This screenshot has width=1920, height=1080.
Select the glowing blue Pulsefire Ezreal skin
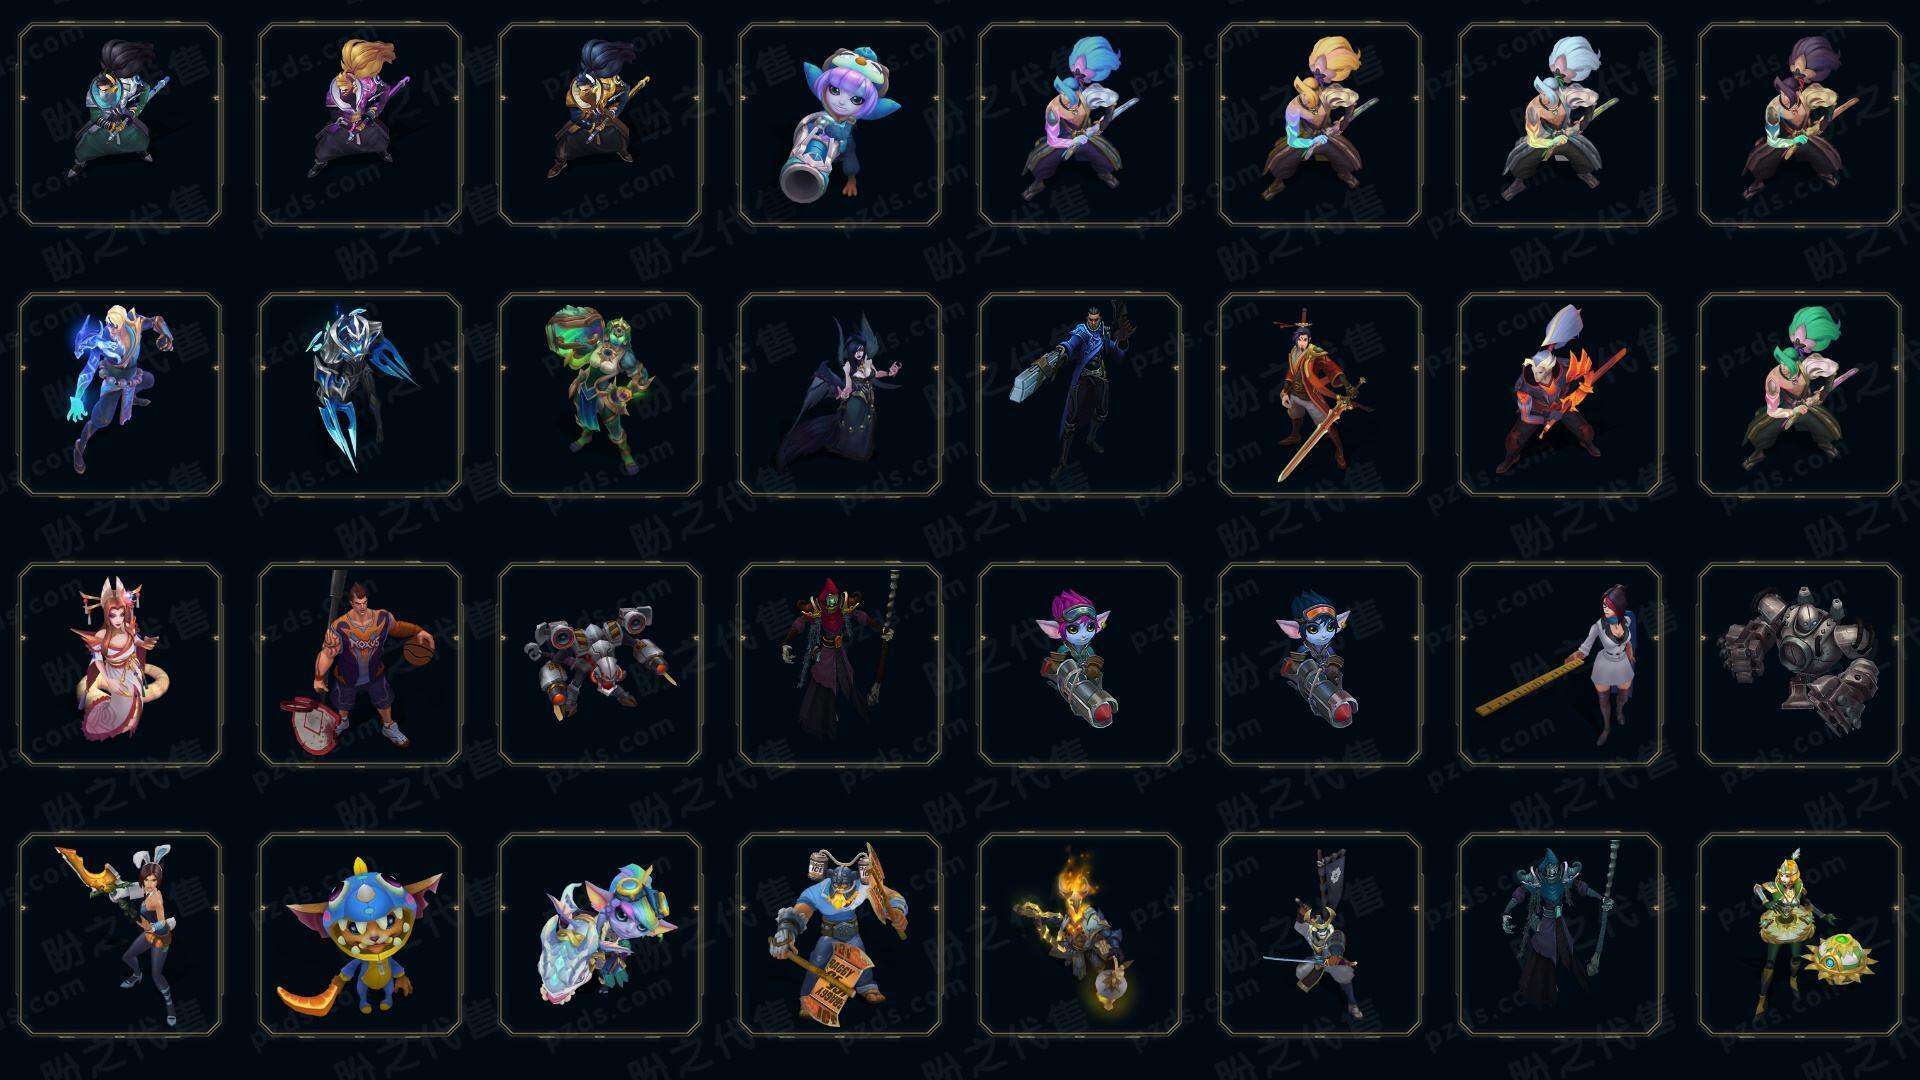pos(120,394)
